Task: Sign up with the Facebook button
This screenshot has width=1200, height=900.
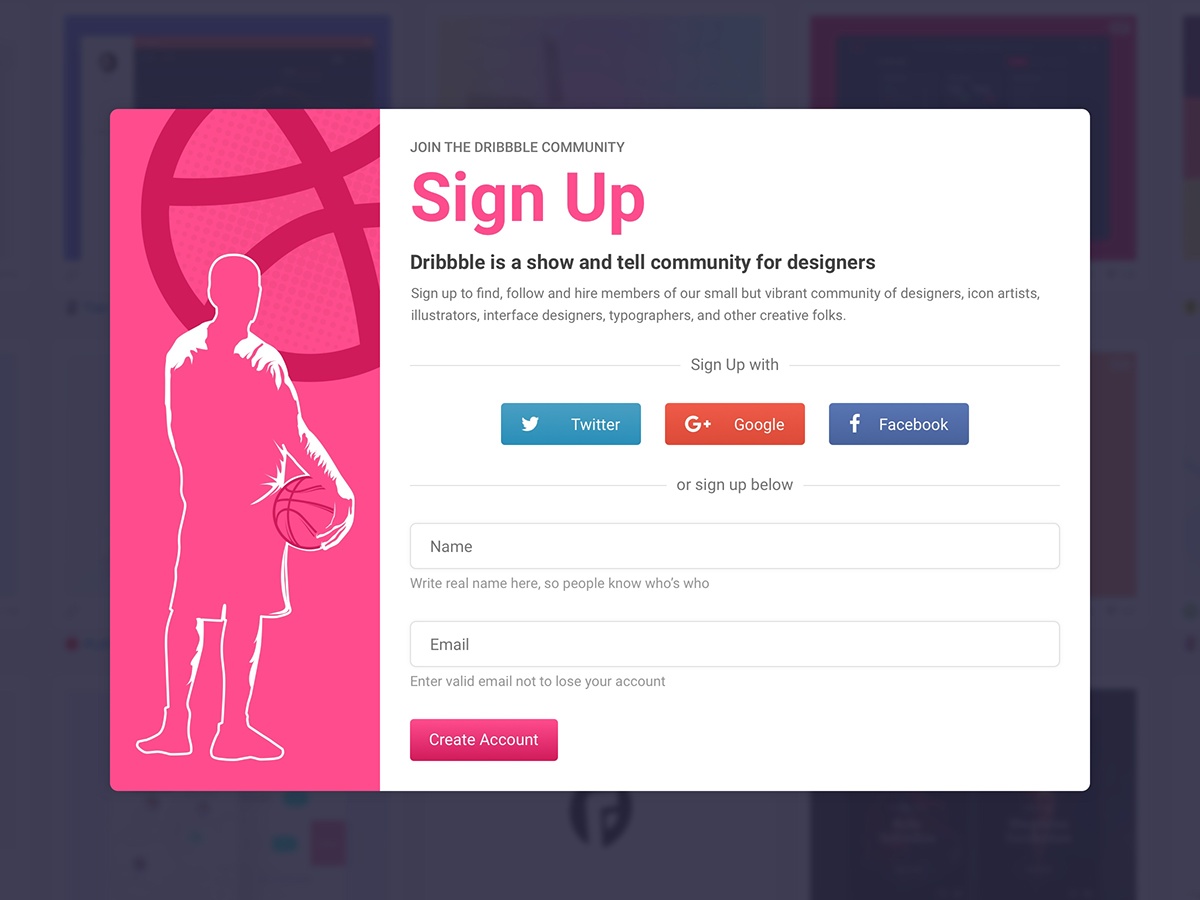Action: [899, 424]
